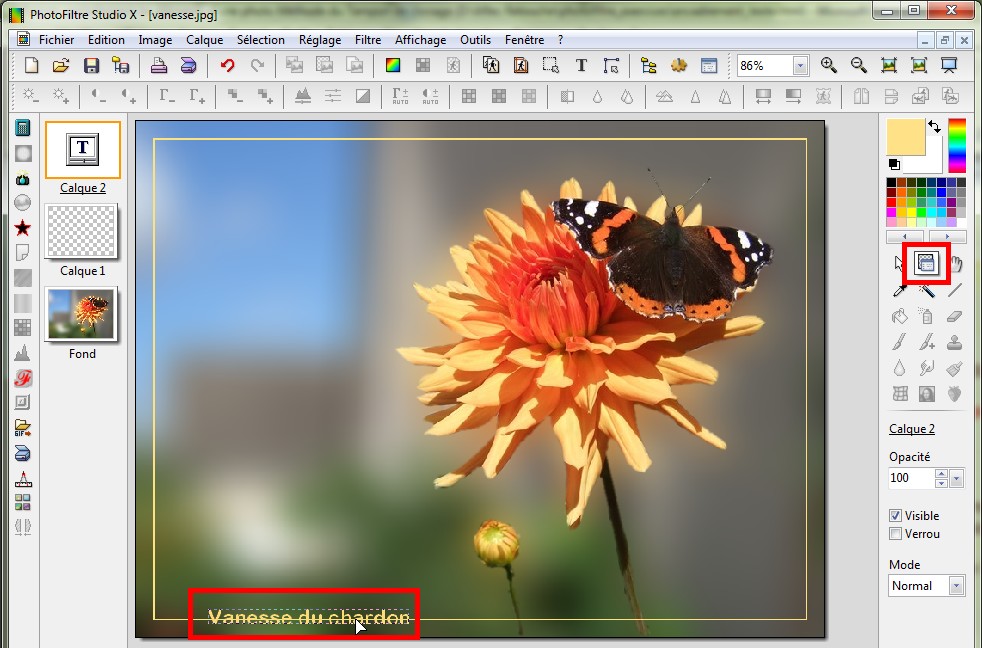Pick a color from rainbow spectrum bar
The image size is (982, 648).
pos(956,145)
